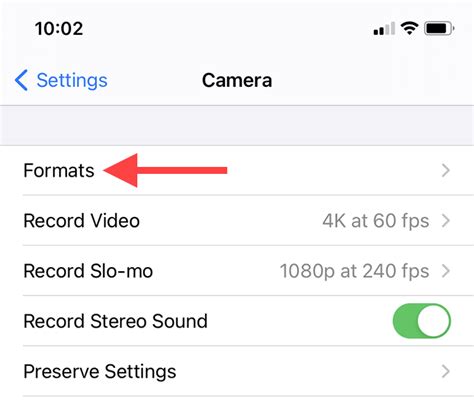Select the Record Slo-mo row

pyautogui.click(x=237, y=271)
